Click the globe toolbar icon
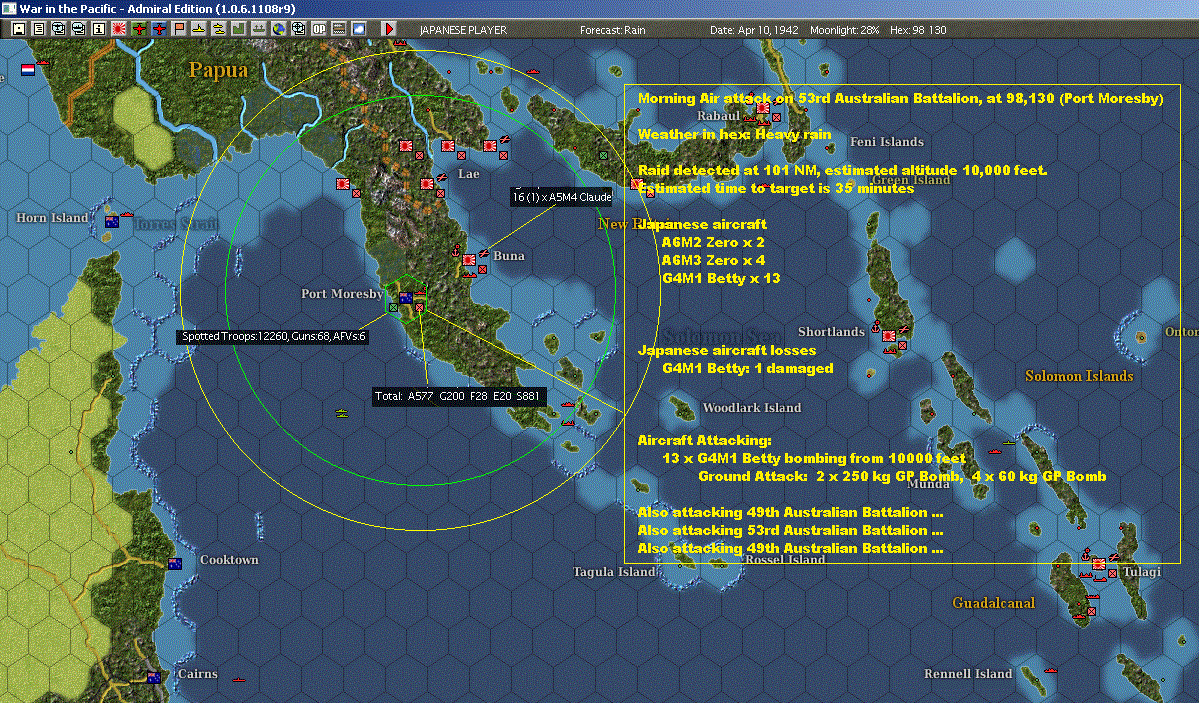This screenshot has height=703, width=1199. (278, 29)
